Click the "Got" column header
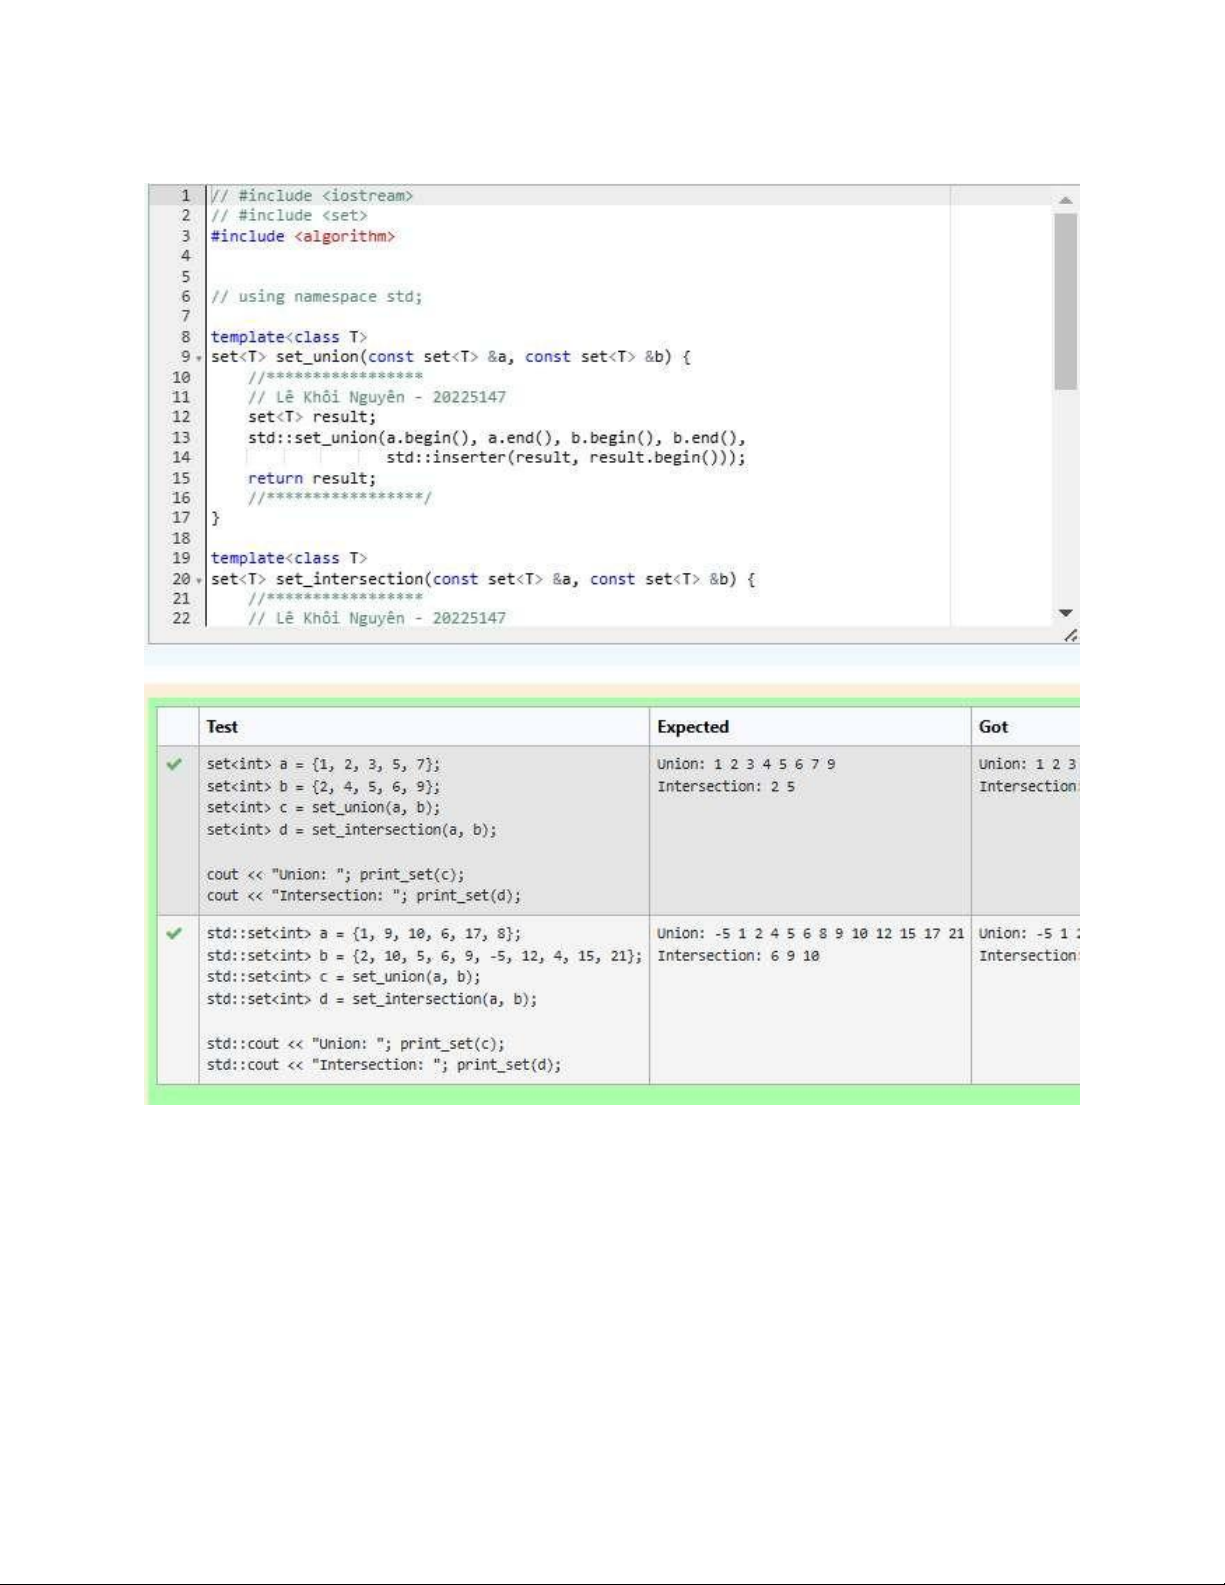This screenshot has width=1225, height=1585. point(993,727)
